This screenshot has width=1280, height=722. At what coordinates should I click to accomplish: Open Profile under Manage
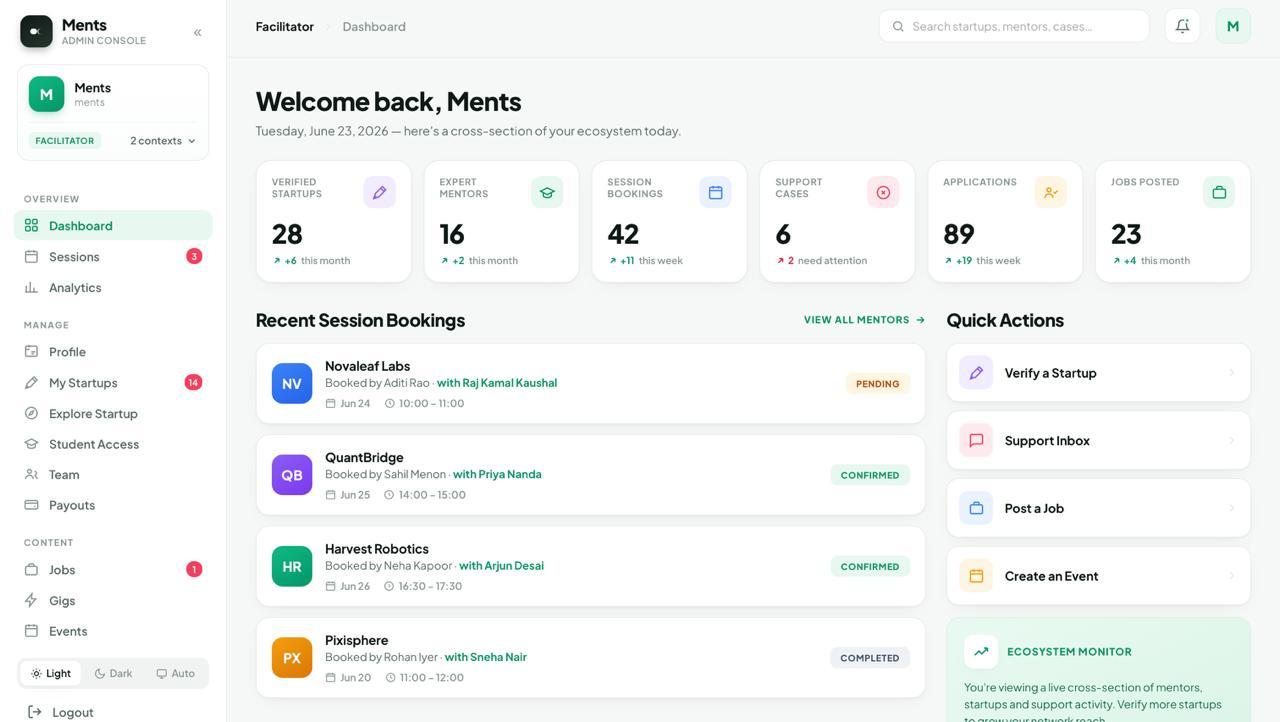click(113, 351)
